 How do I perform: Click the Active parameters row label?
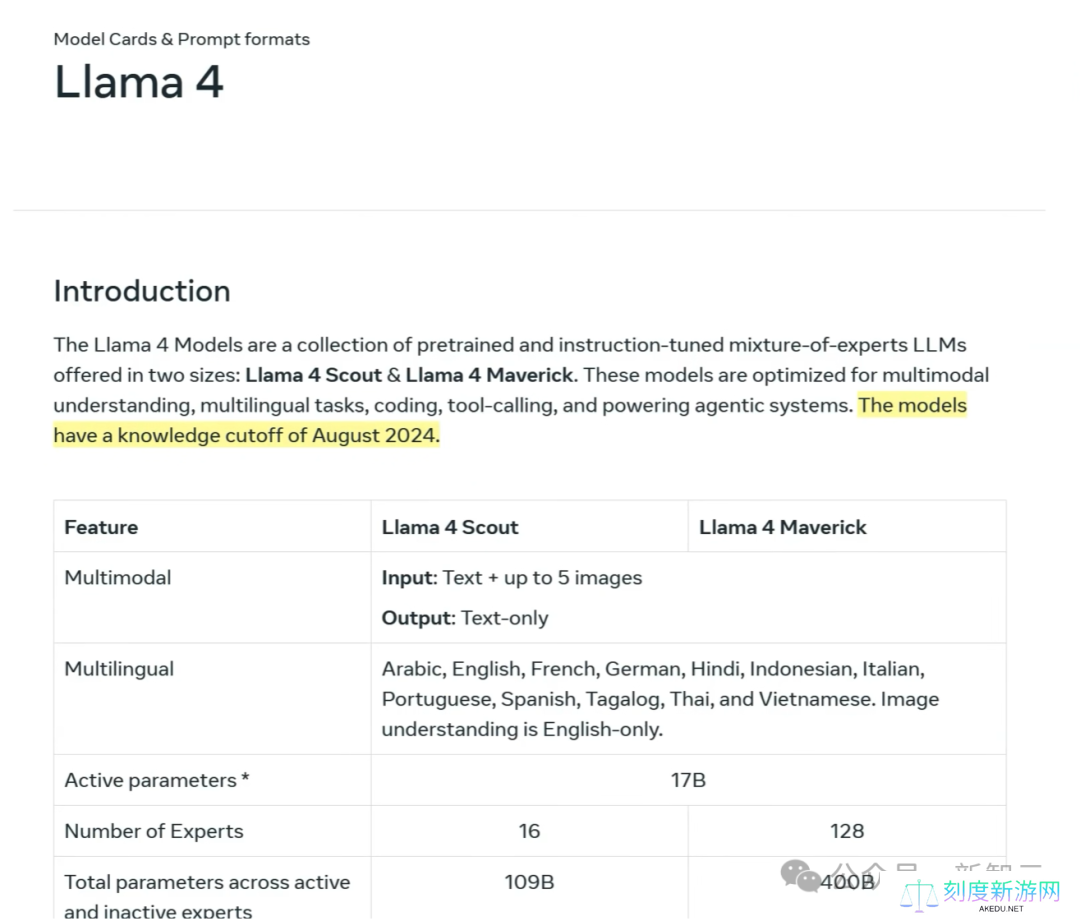(x=156, y=780)
